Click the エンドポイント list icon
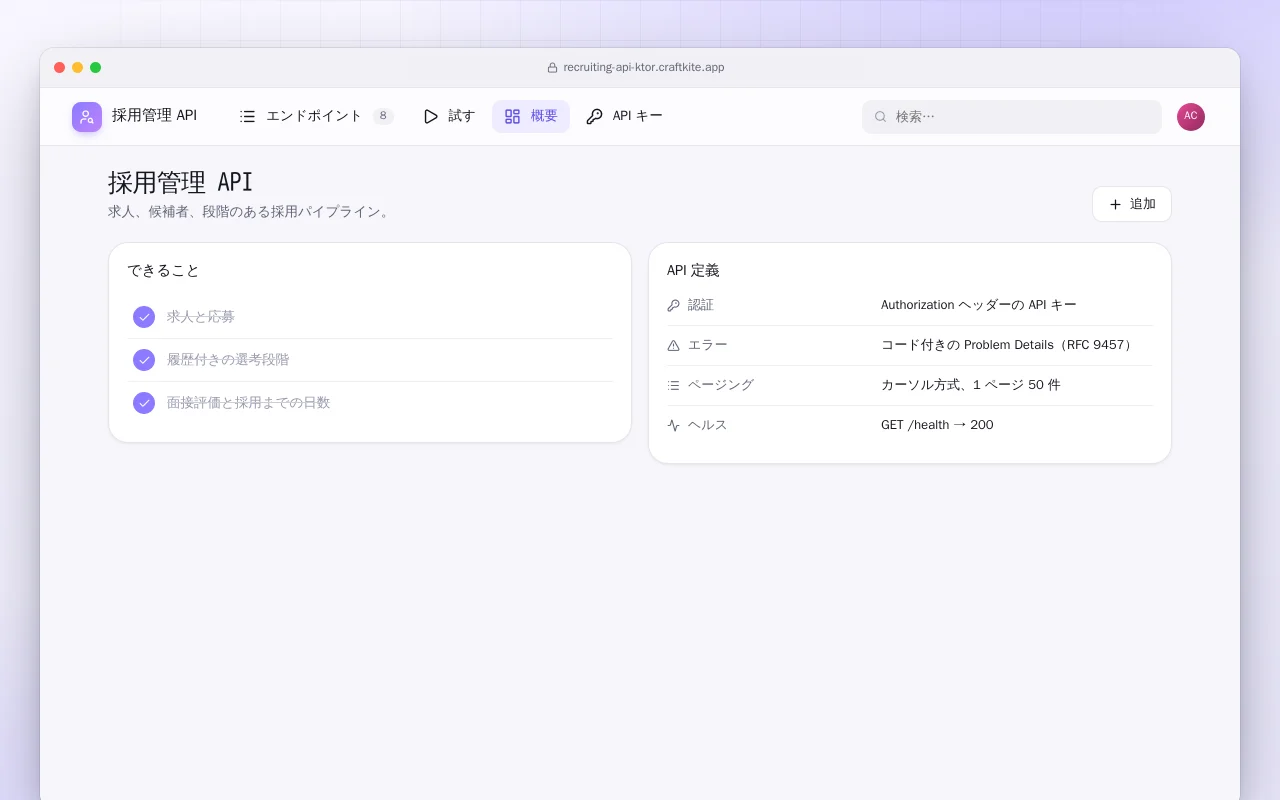Viewport: 1280px width, 800px height. [248, 116]
